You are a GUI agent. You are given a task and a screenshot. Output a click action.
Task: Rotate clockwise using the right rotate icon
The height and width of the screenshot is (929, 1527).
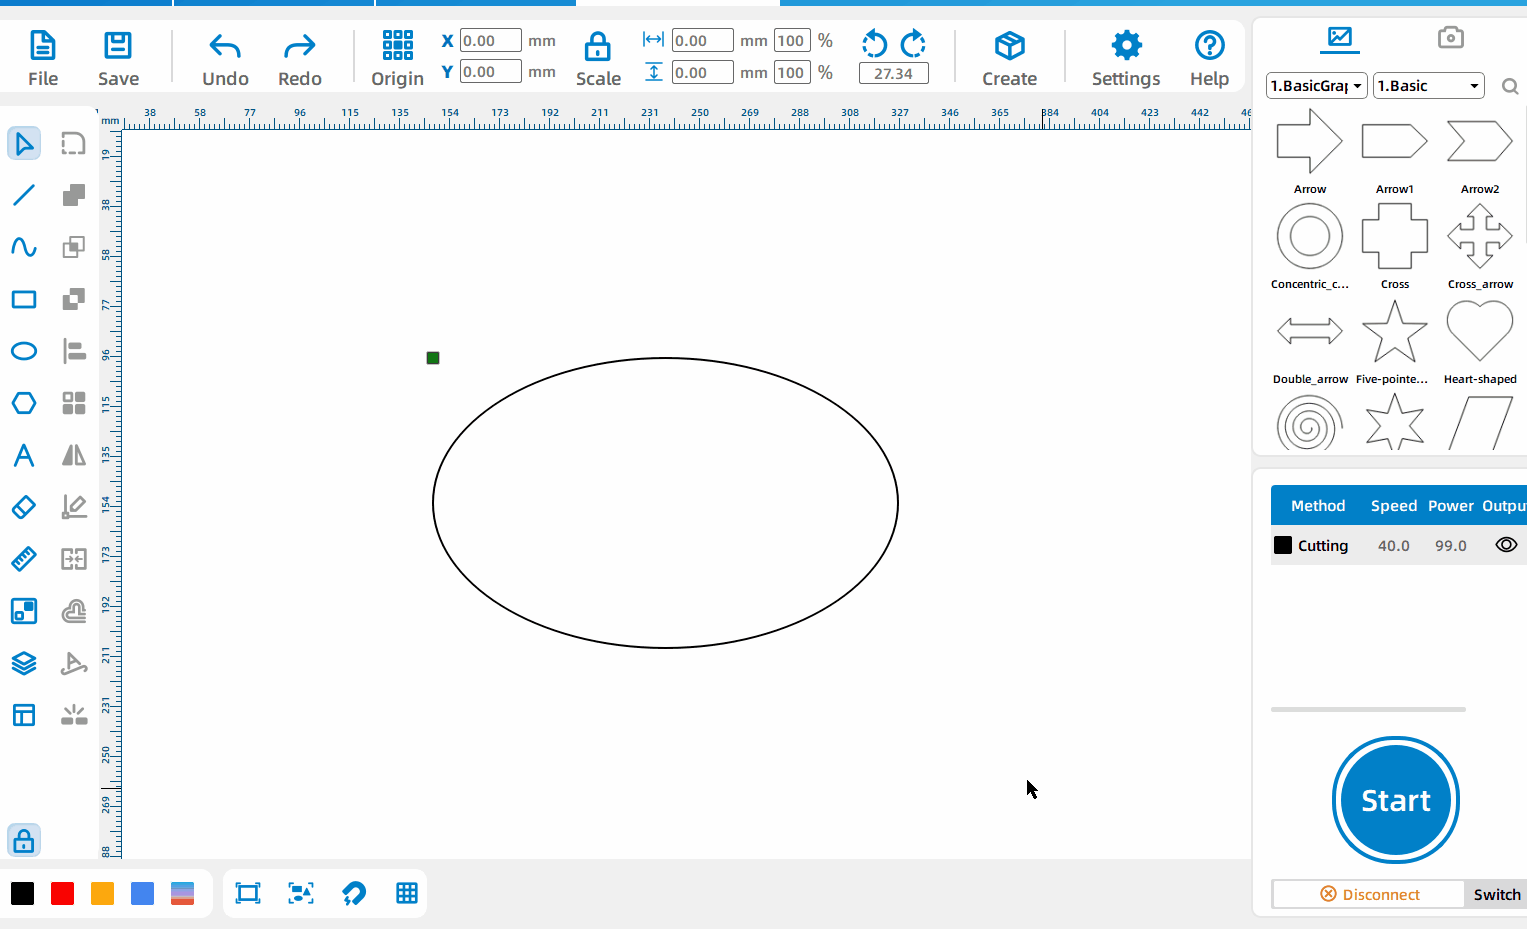(913, 43)
